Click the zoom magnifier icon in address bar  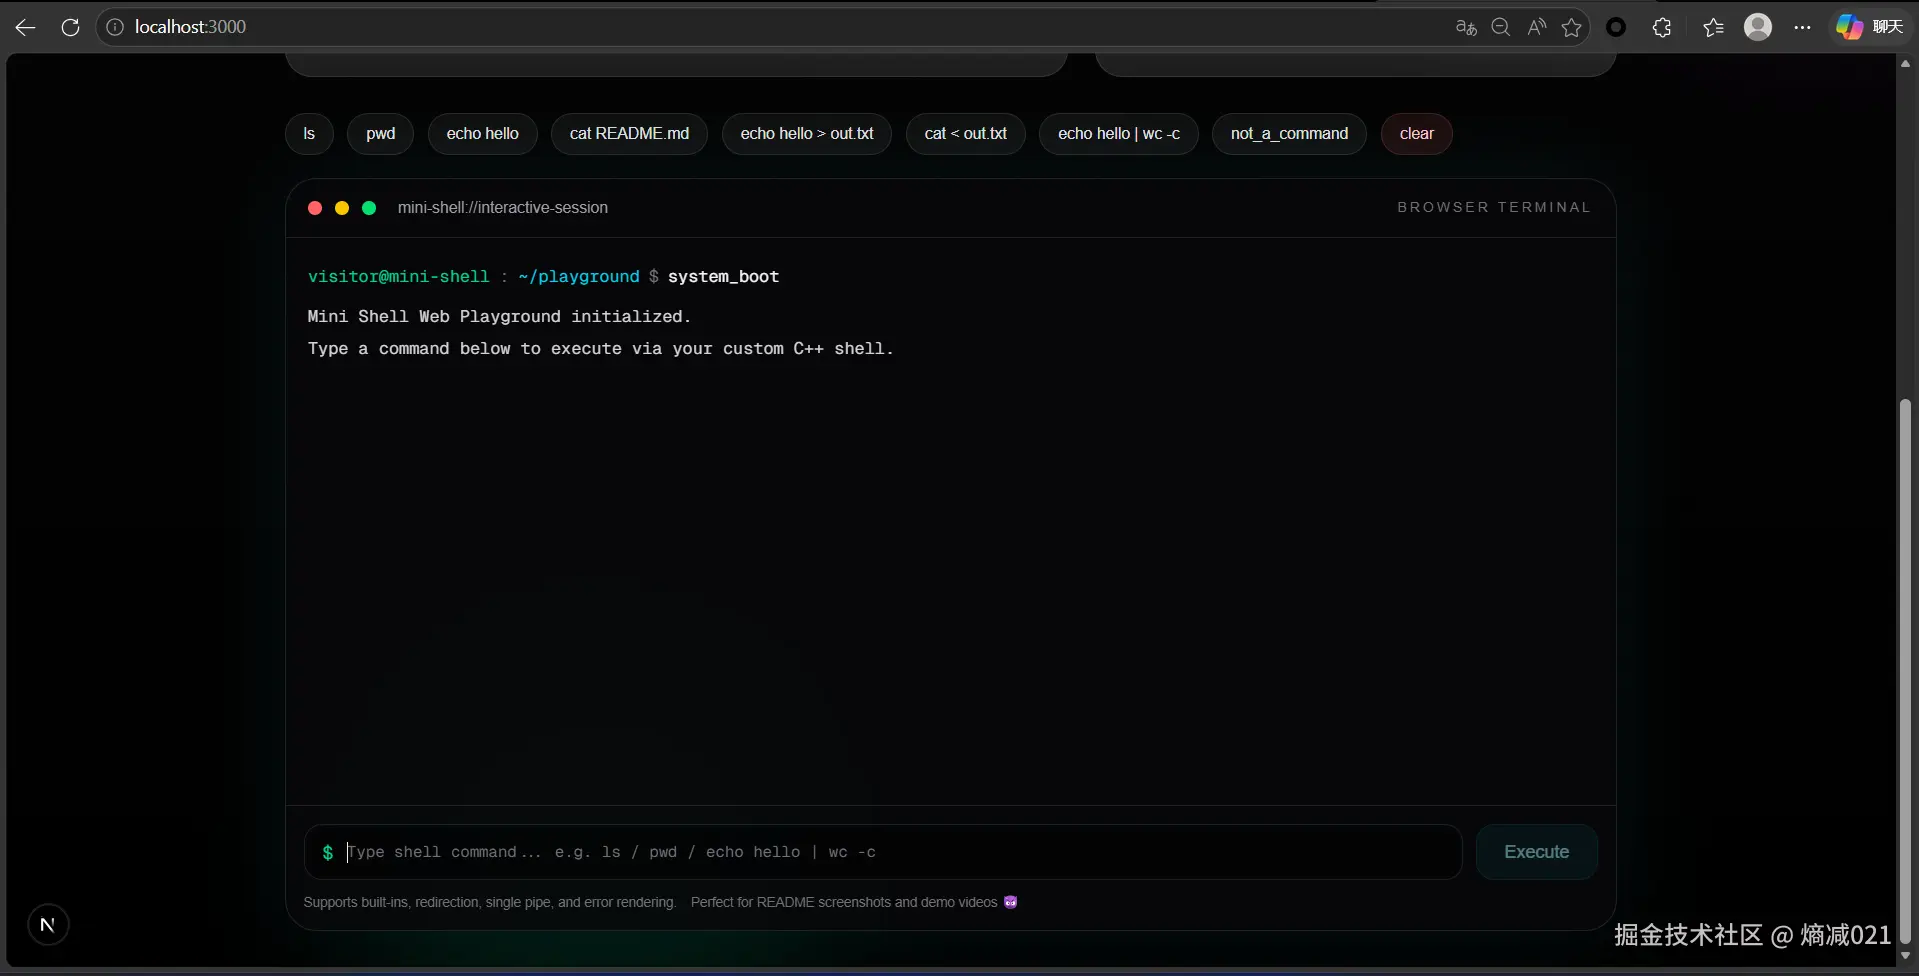tap(1500, 27)
